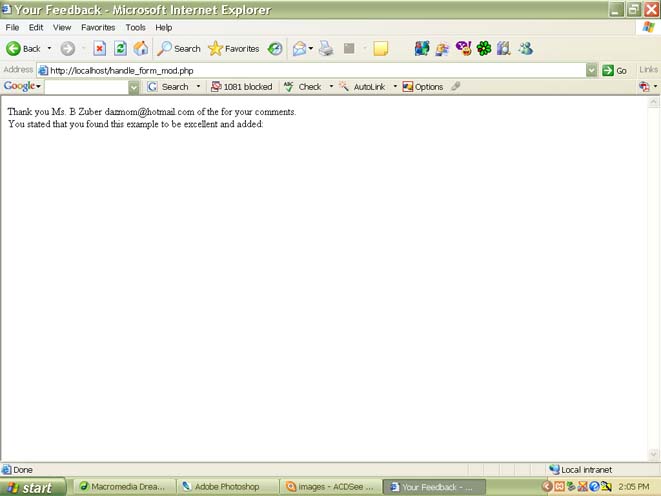Open the Back button history dropdown arrow
Screen dimensions: 661x496
[49, 49]
